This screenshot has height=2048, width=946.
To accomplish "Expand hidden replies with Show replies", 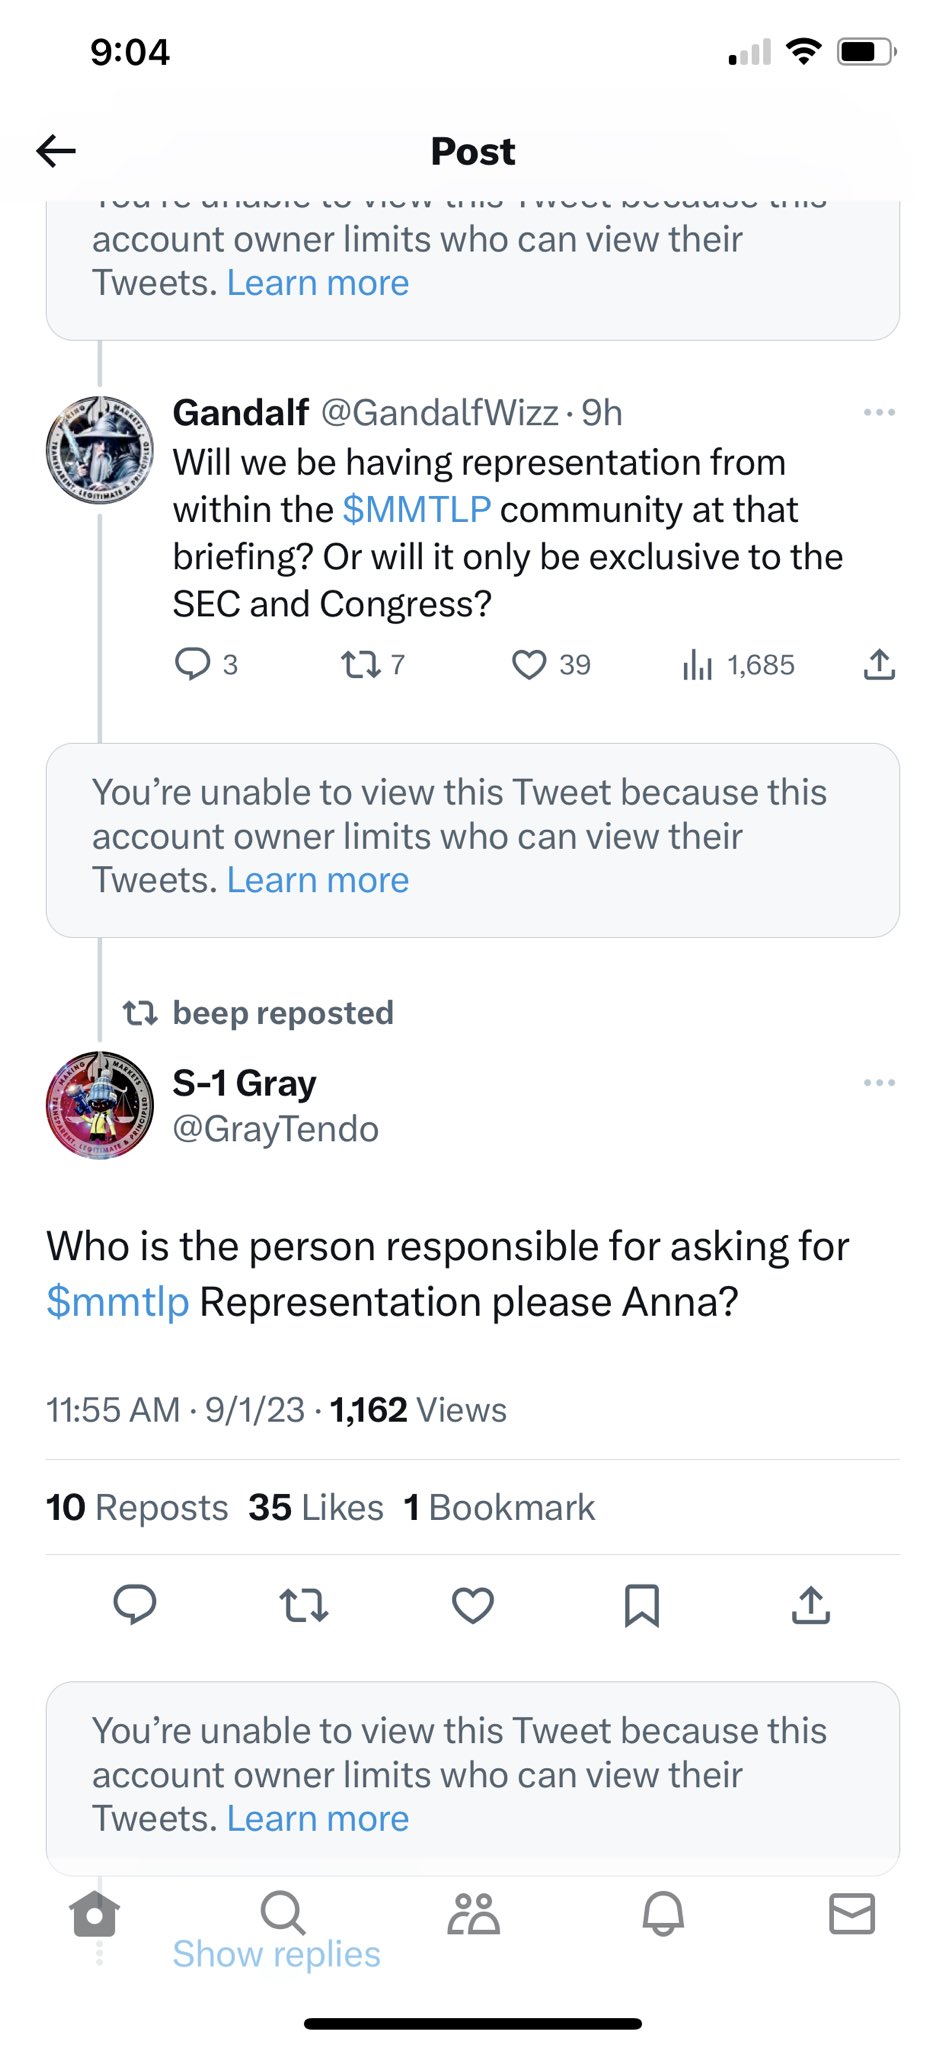I will (x=277, y=1954).
